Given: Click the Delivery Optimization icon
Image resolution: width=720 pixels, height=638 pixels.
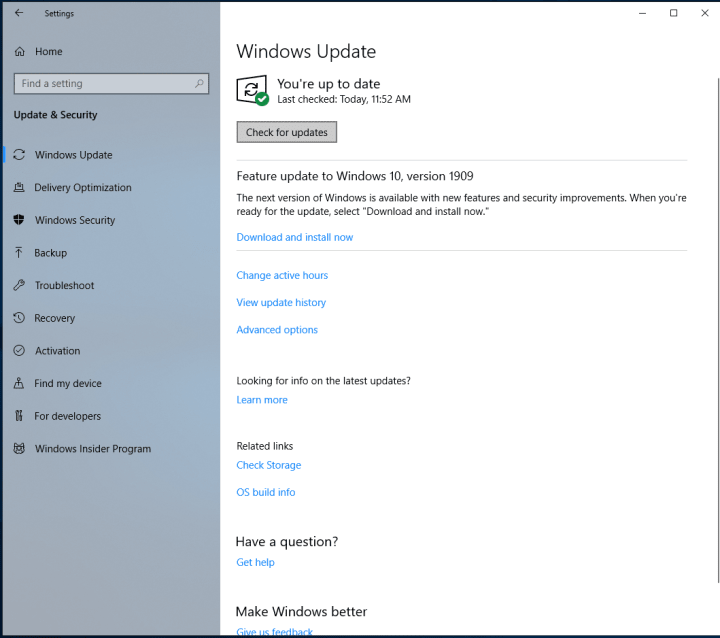Looking at the screenshot, I should click(19, 187).
